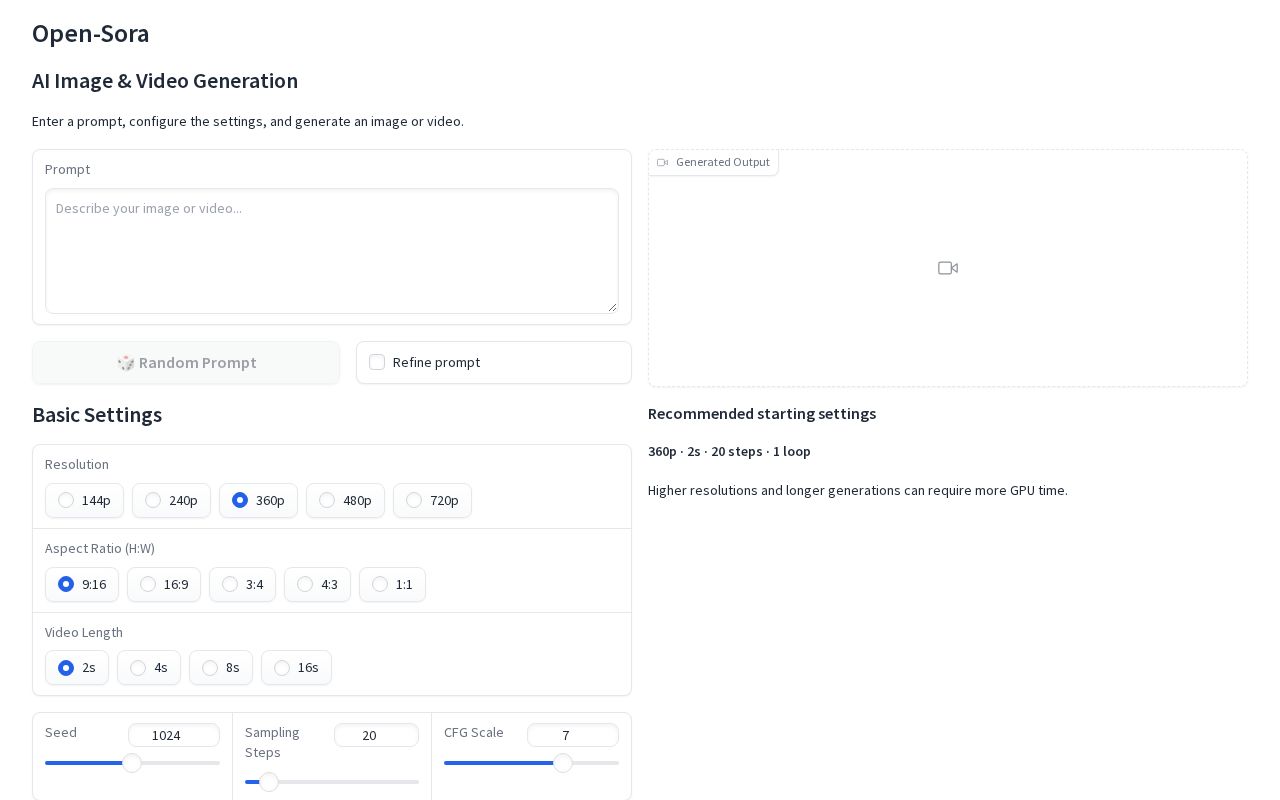Click the Sampling Steps slider handle
Viewport: 1280px width, 800px height.
click(x=268, y=782)
